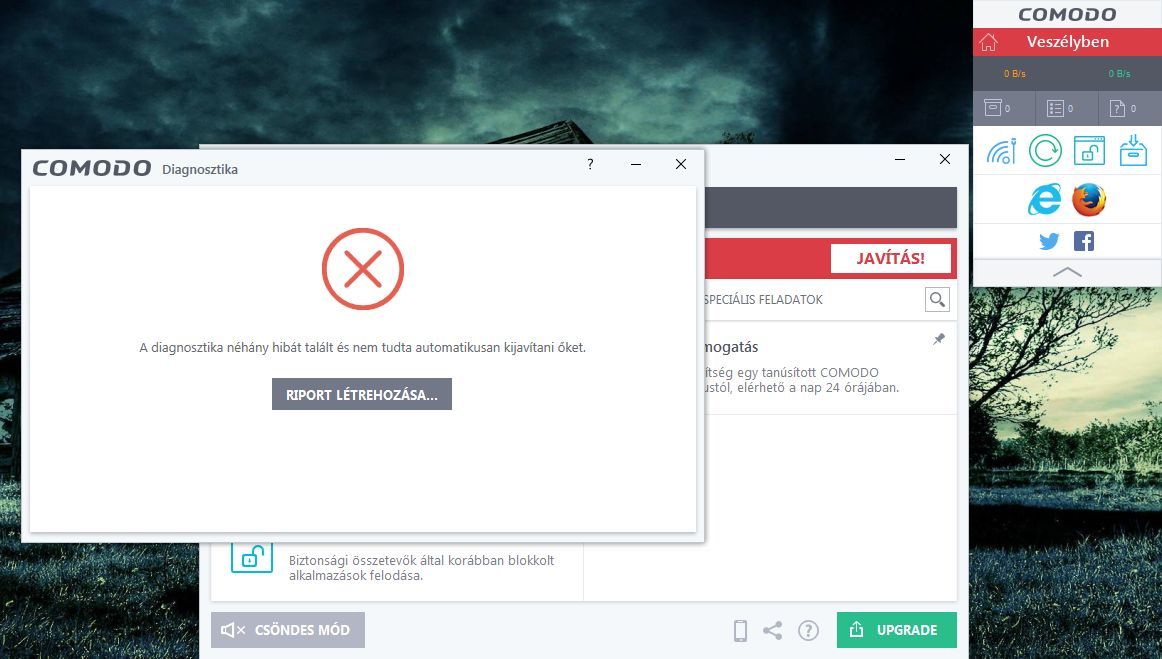Click the Upgrade button
Image resolution: width=1162 pixels, height=659 pixels.
point(897,630)
